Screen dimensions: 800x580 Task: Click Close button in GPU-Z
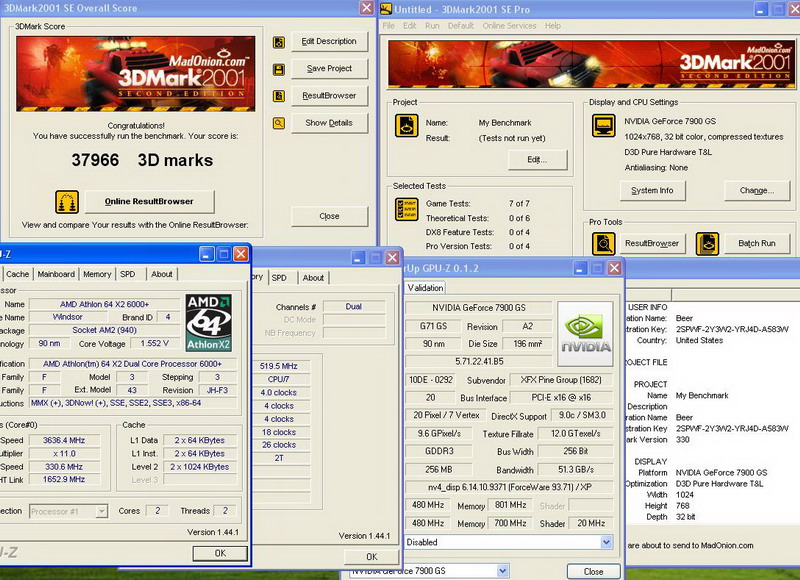pos(593,572)
